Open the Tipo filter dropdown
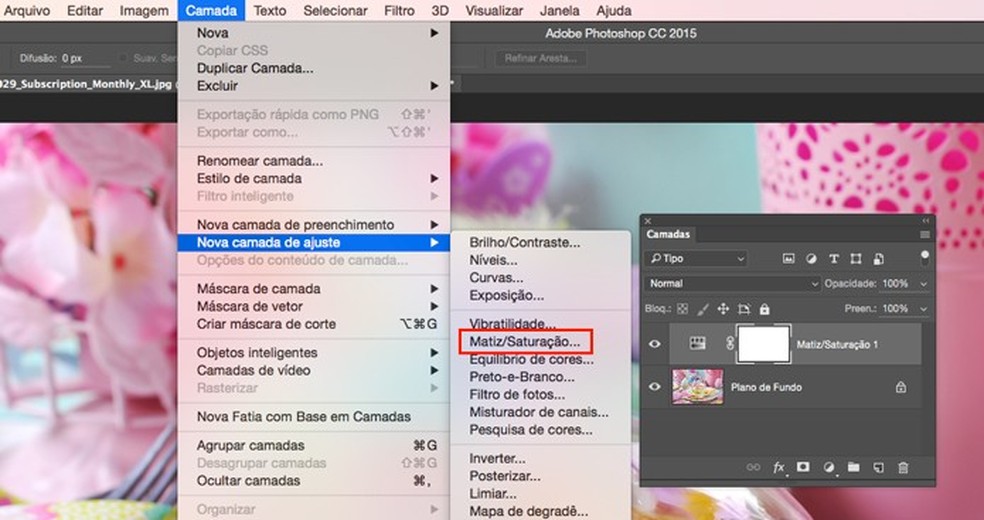Viewport: 984px width, 520px height. pyautogui.click(x=697, y=258)
